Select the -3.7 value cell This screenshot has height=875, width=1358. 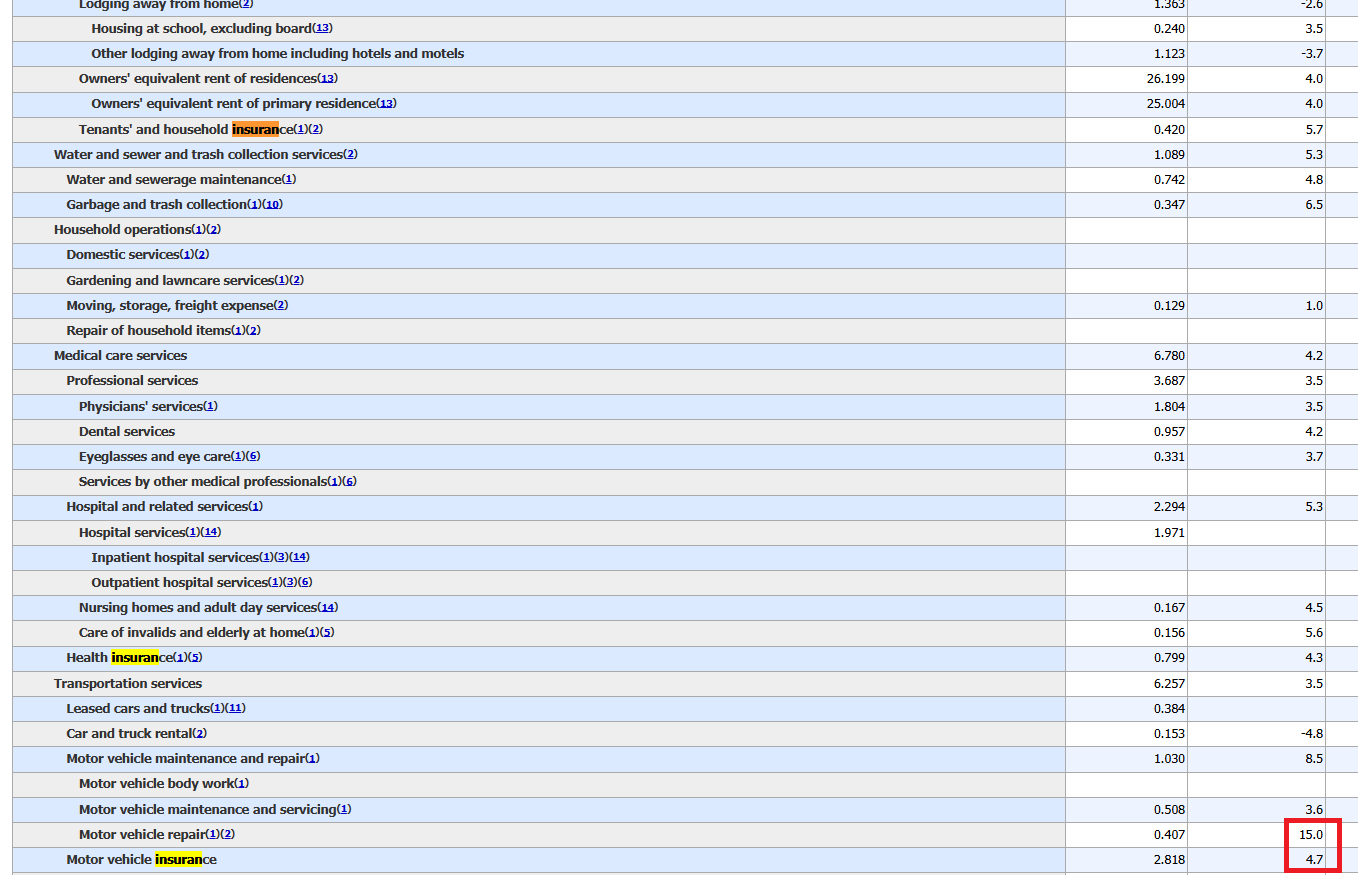tap(1257, 53)
